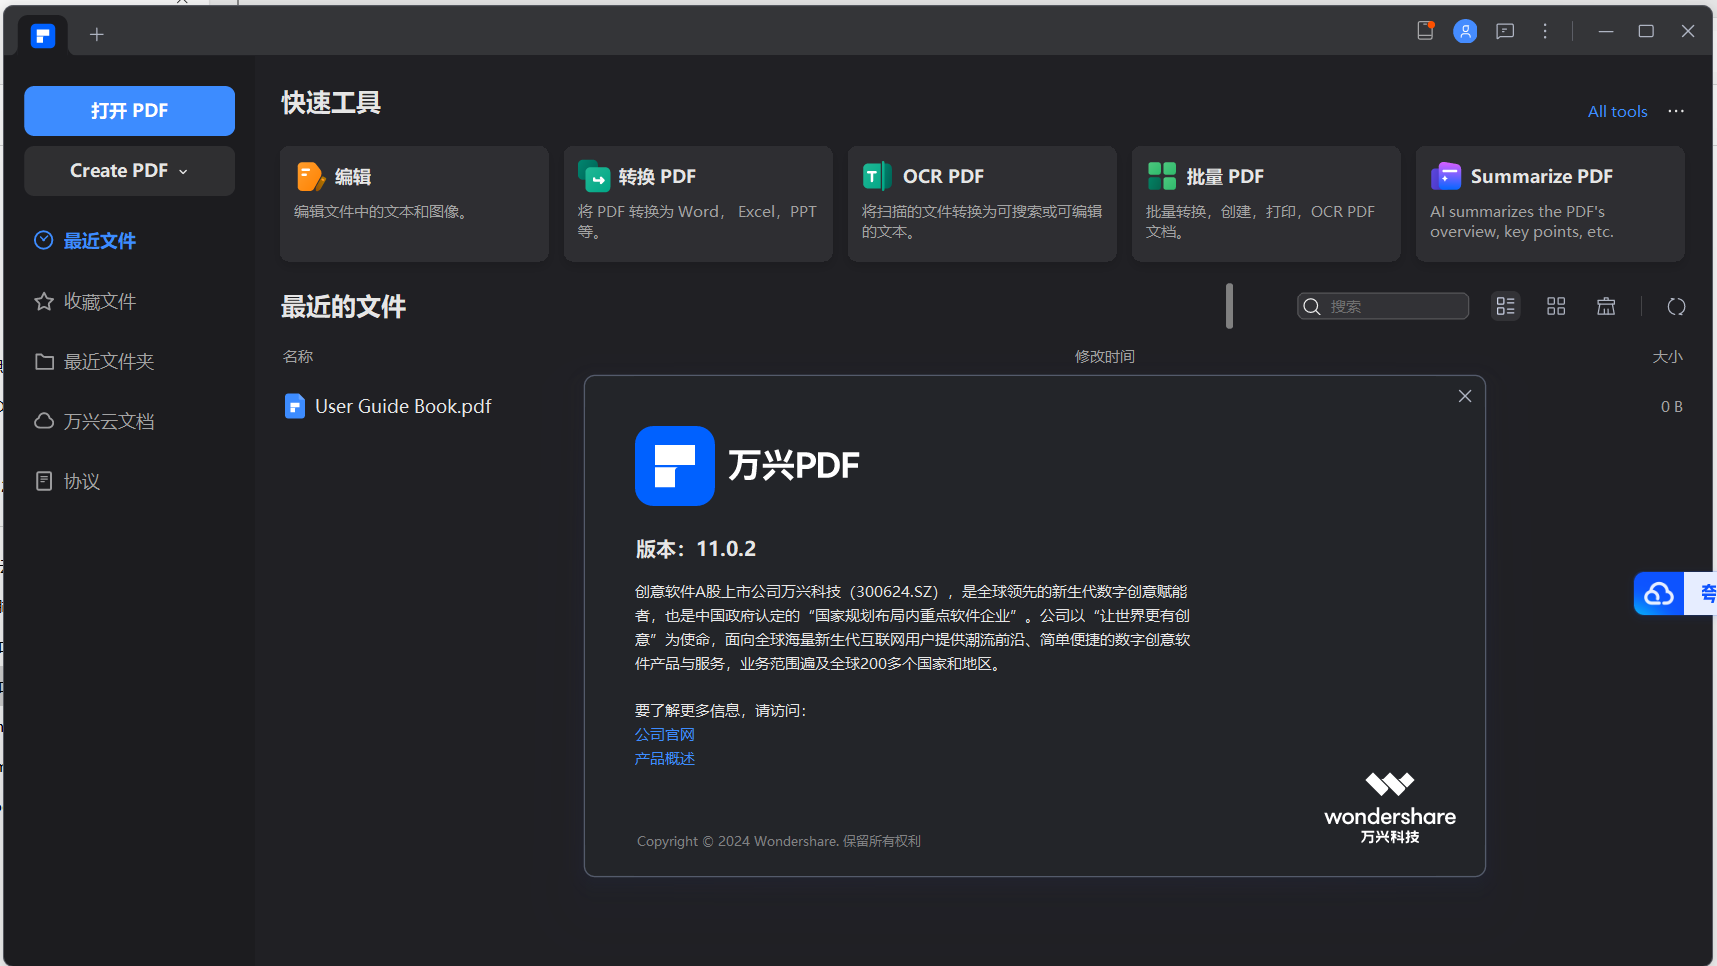Switch to list view of recent files

coord(1505,306)
